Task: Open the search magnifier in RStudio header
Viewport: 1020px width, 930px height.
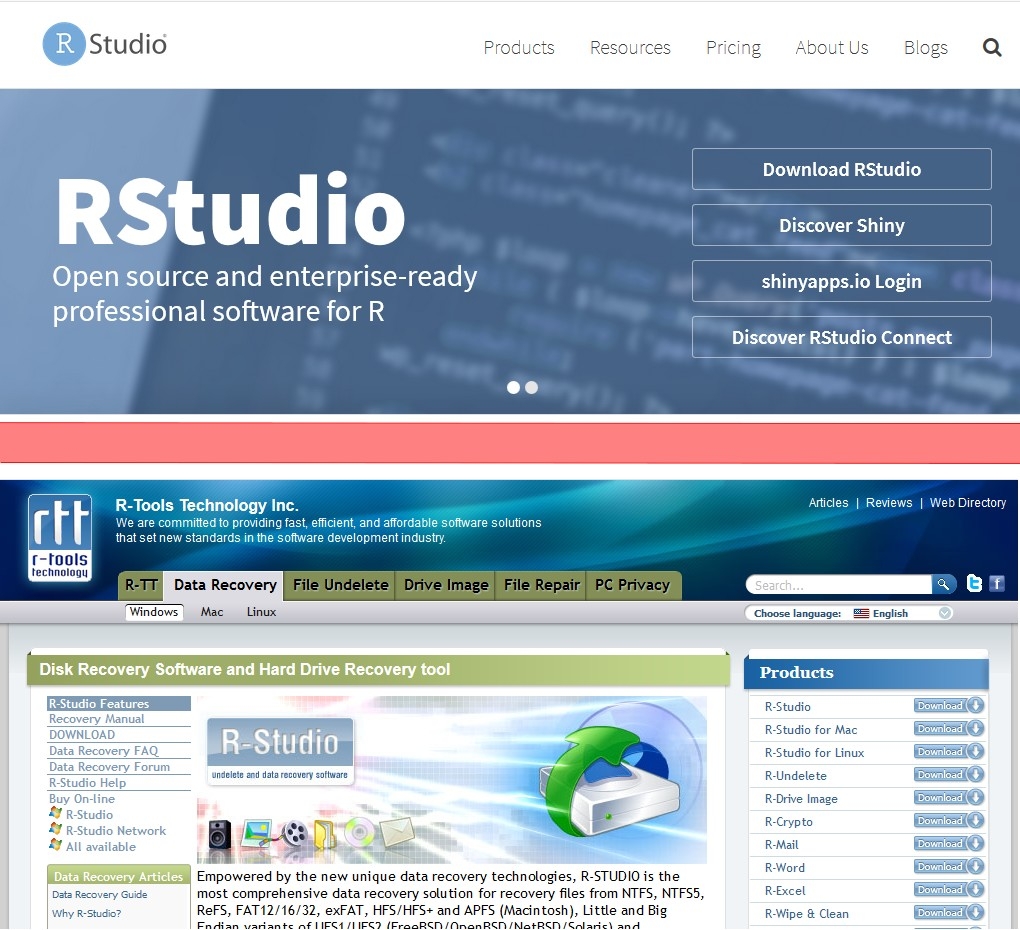Action: click(x=991, y=47)
